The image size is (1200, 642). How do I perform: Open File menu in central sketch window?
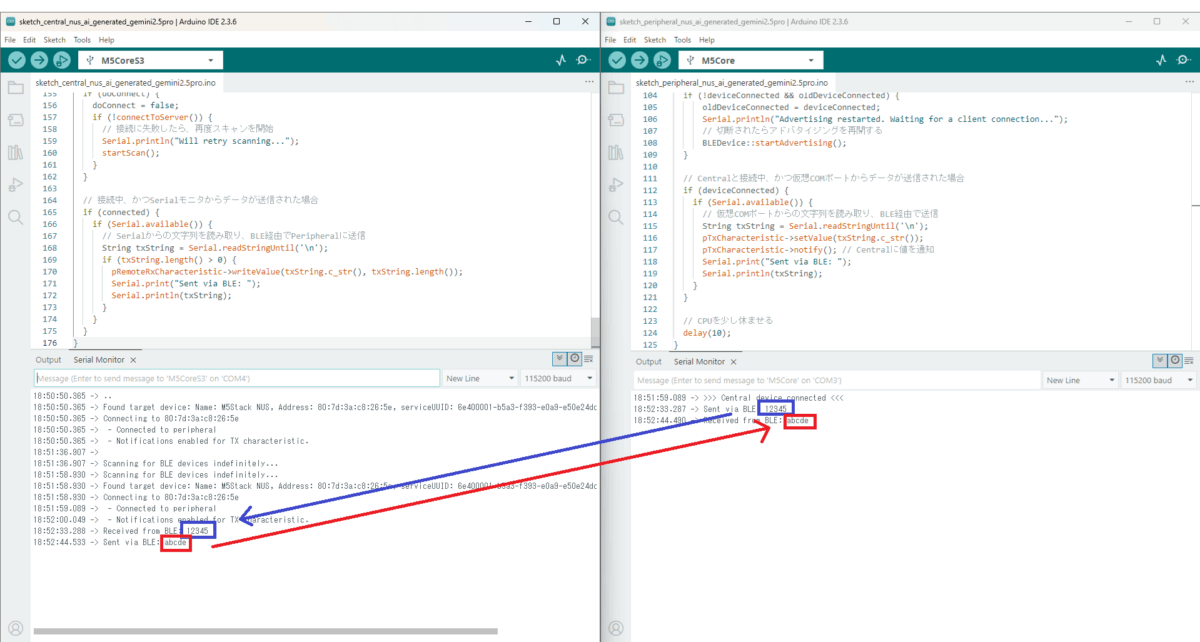tap(10, 40)
